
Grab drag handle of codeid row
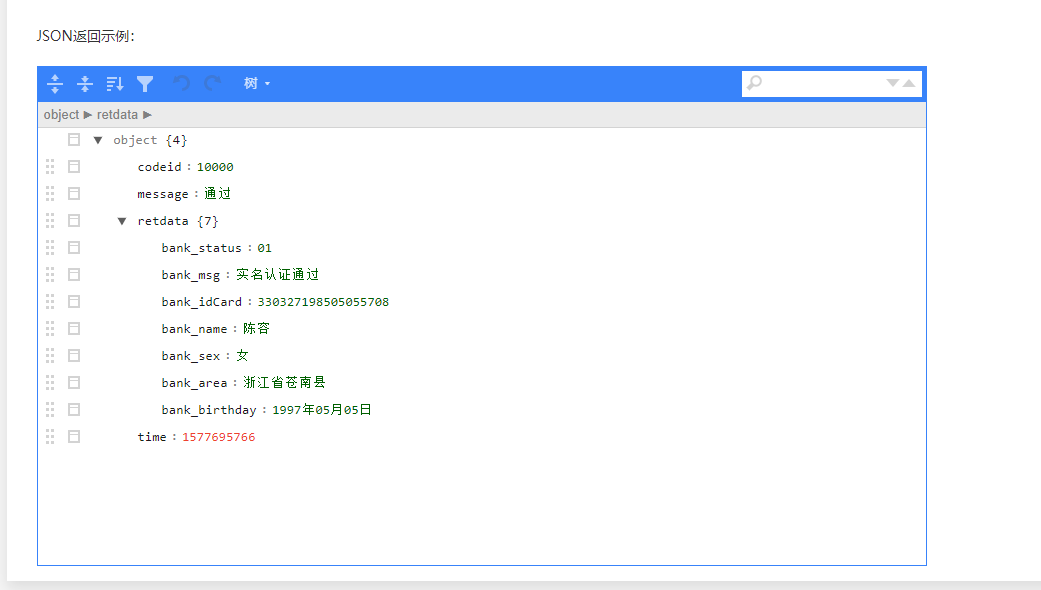(50, 167)
